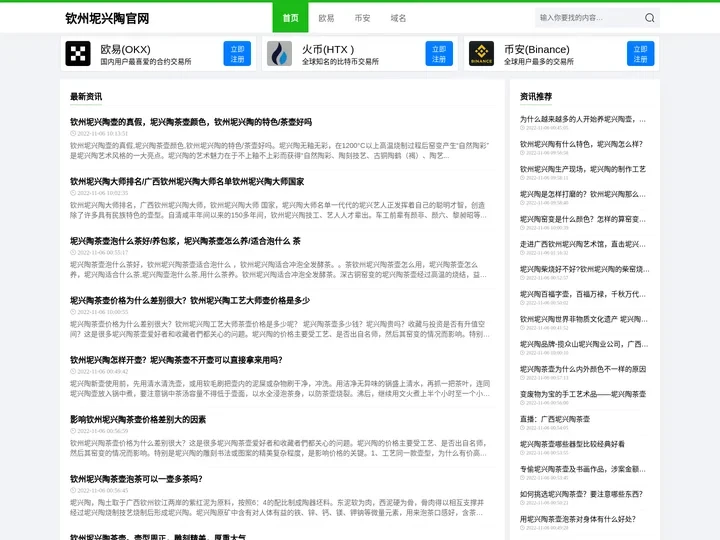Click the 资讯推荐 section heading

[536, 96]
